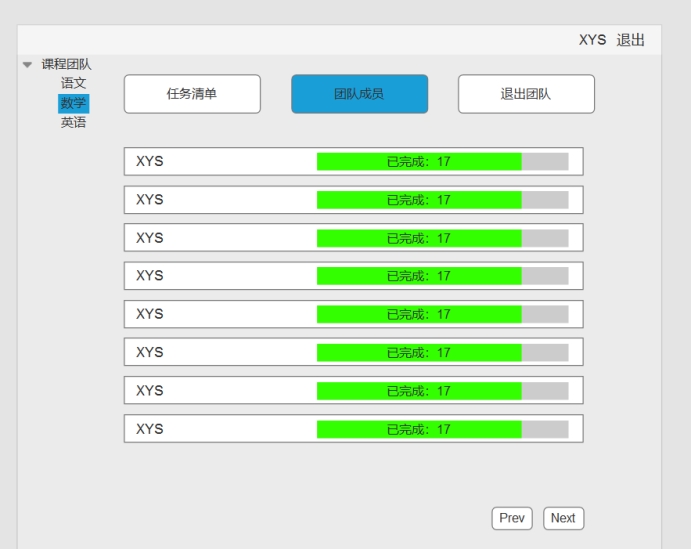Go to next page with Next
This screenshot has height=549, width=692.
pyautogui.click(x=563, y=518)
